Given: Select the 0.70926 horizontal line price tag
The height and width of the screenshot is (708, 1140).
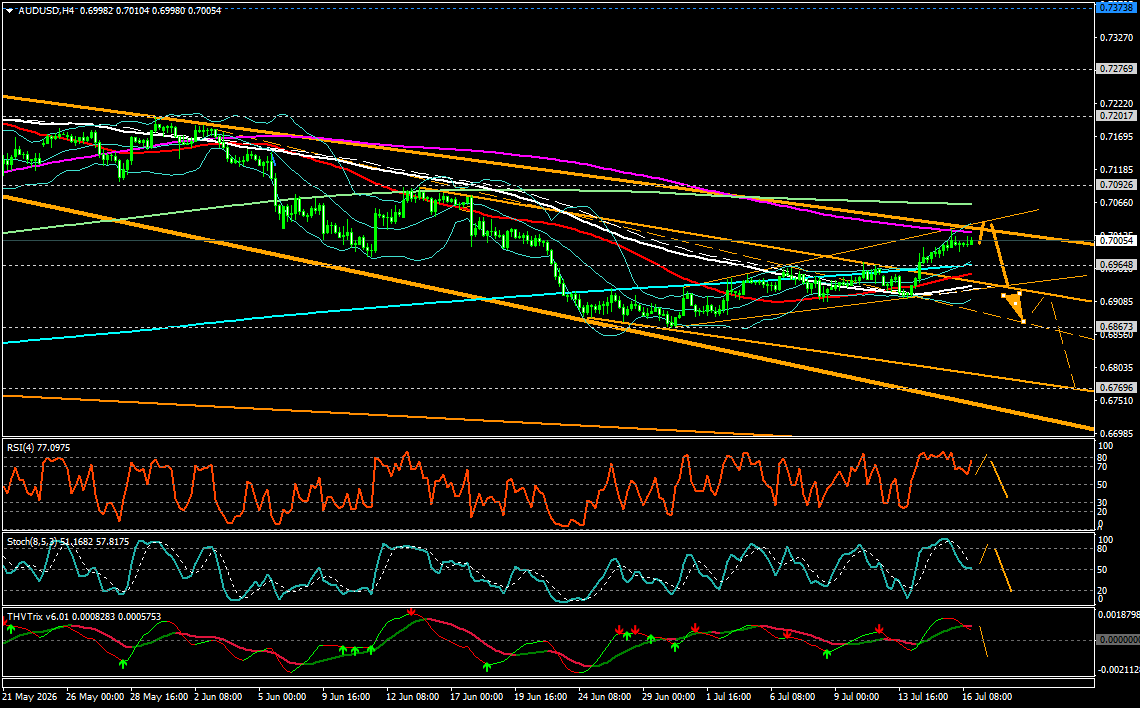Looking at the screenshot, I should [x=1116, y=185].
